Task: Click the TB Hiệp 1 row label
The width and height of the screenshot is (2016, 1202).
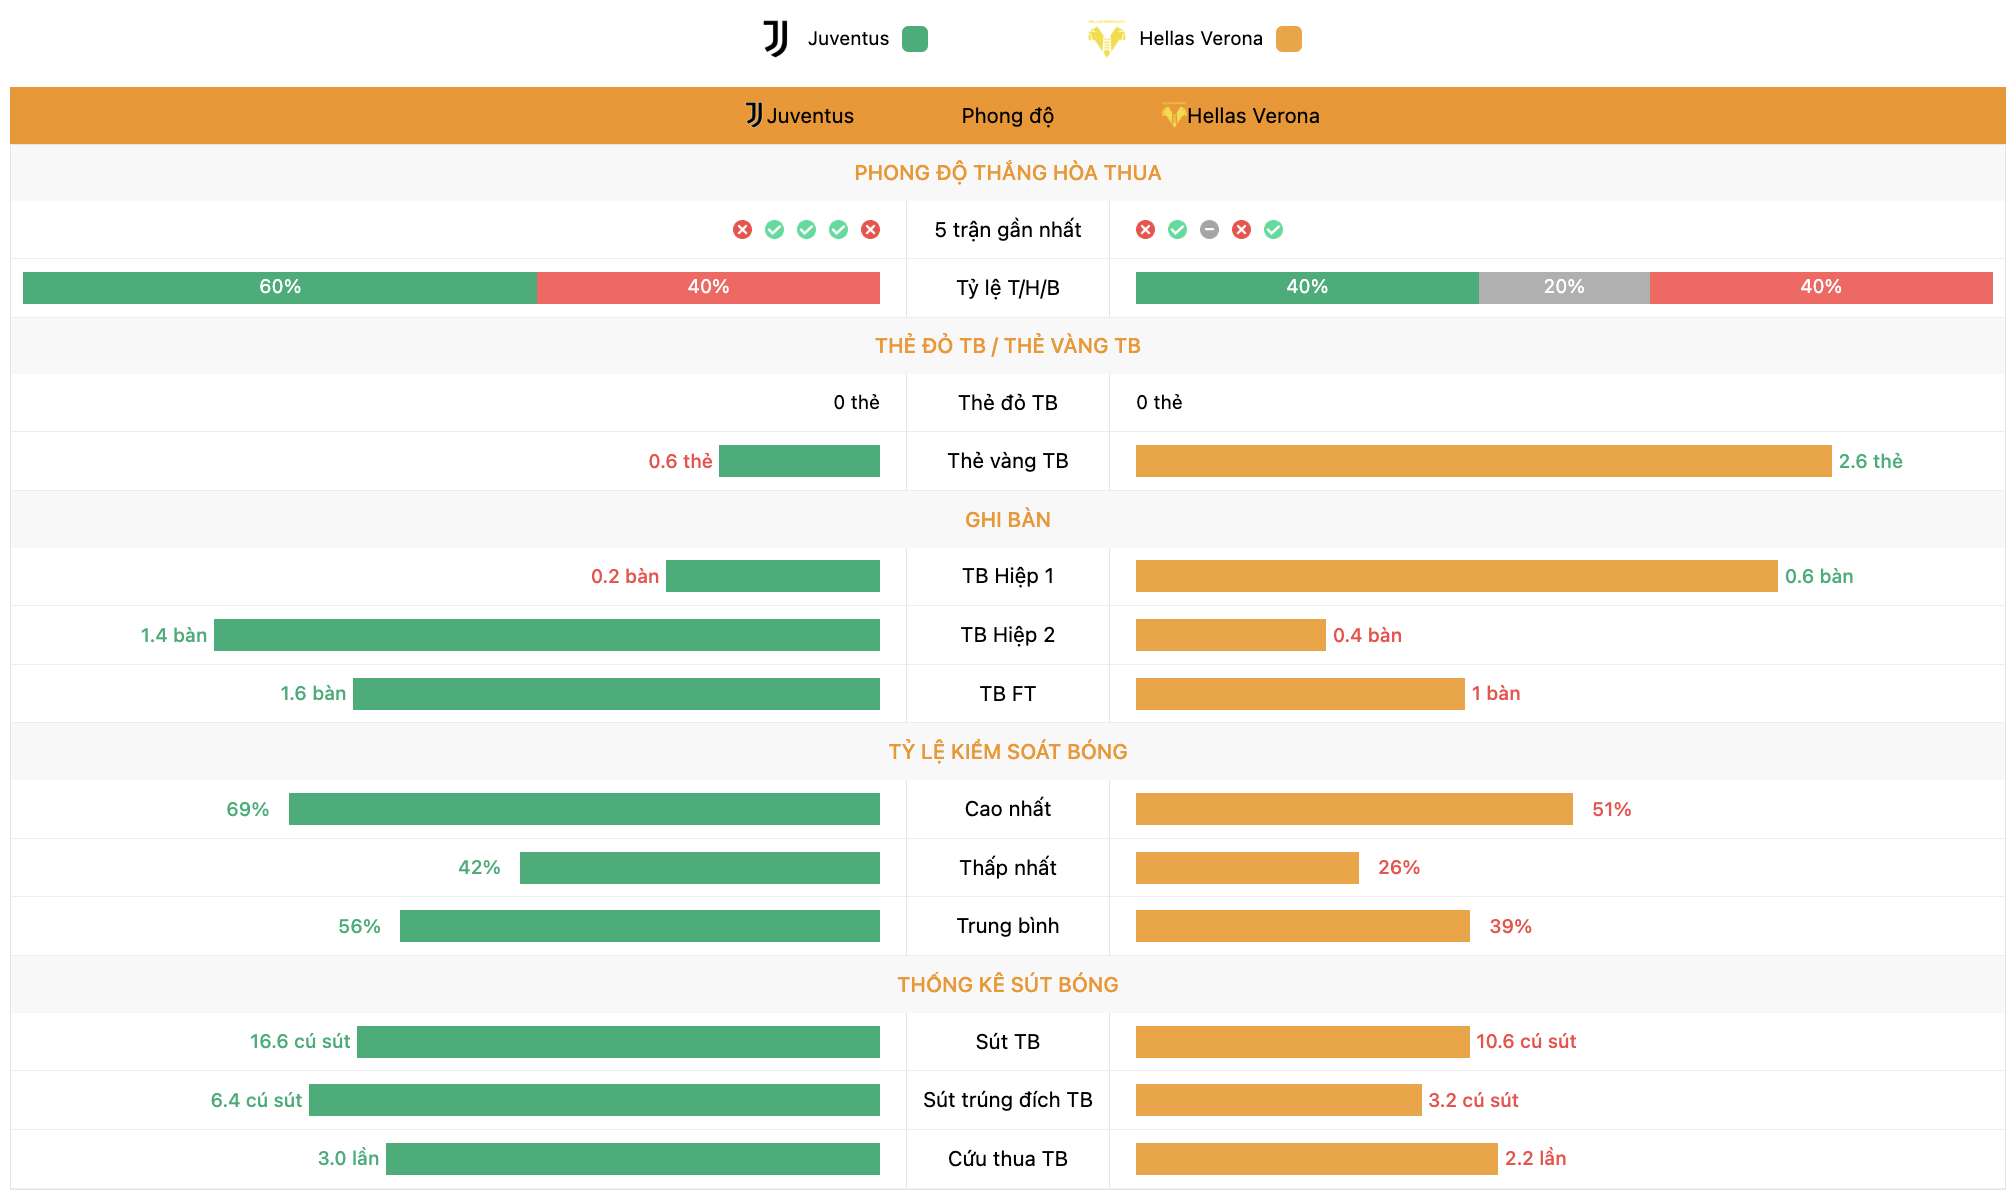Action: pos(1008,576)
